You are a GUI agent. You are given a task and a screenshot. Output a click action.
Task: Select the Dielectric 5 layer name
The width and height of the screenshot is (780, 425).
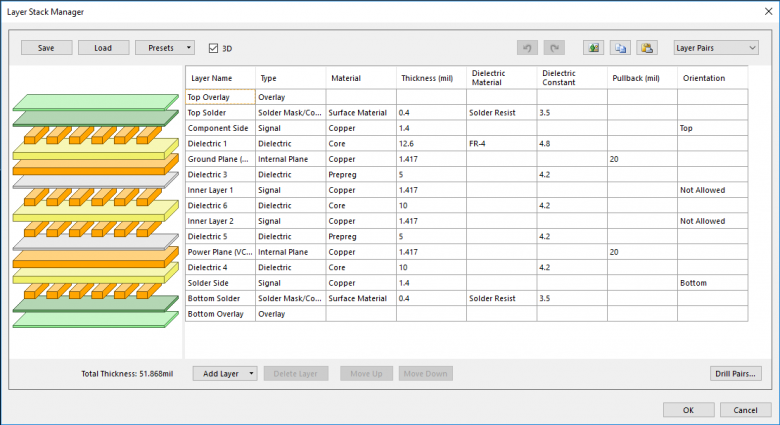(220, 236)
